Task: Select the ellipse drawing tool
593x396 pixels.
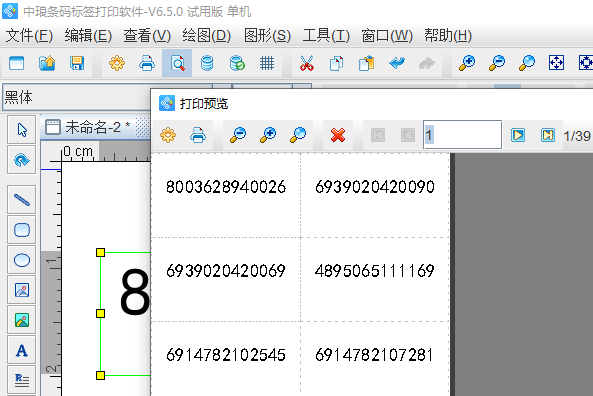Action: point(22,260)
